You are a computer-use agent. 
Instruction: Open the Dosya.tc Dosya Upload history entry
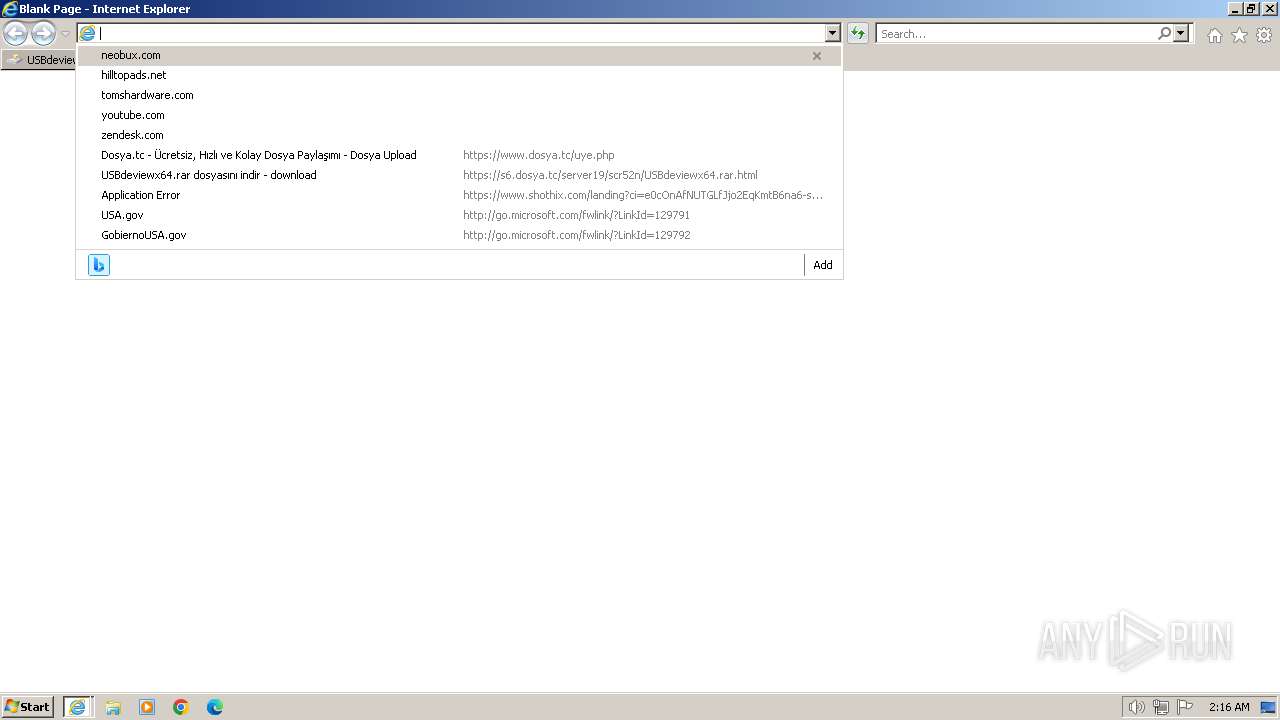(x=459, y=155)
